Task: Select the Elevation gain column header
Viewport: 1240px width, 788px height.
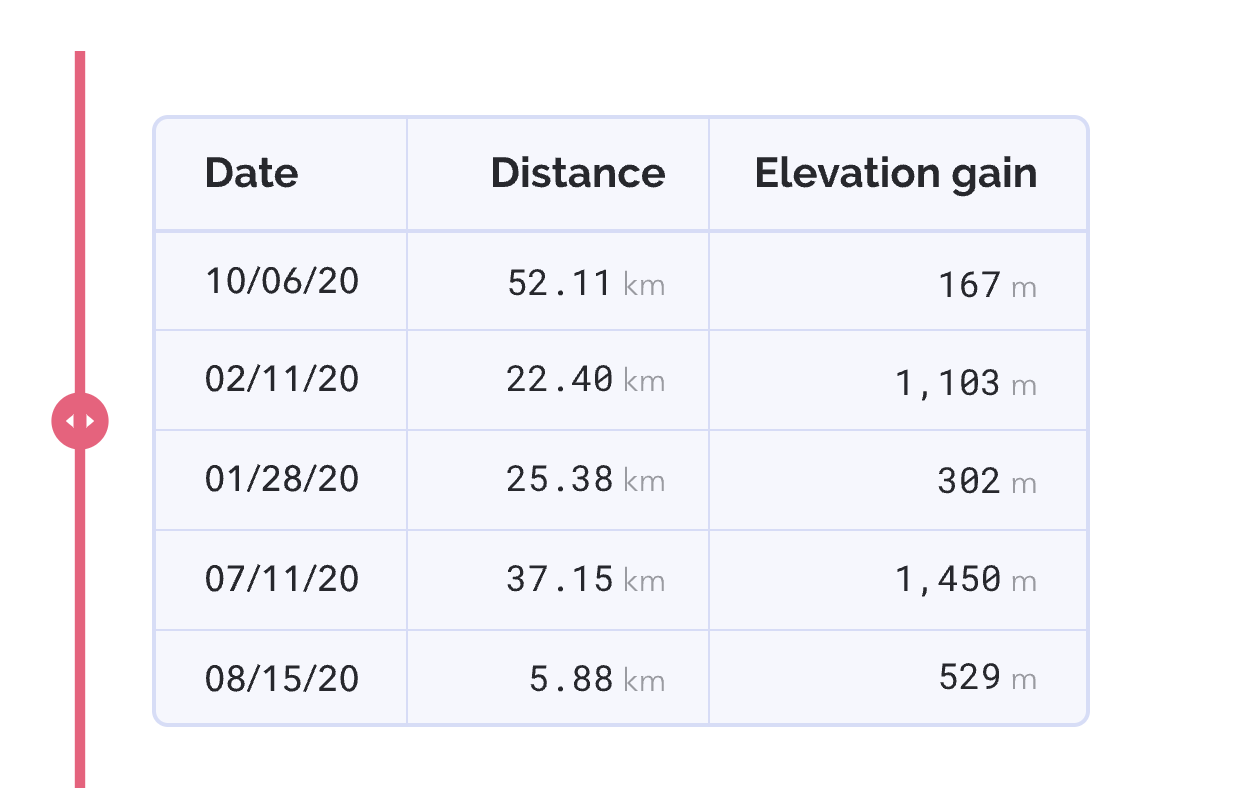Action: [x=896, y=174]
